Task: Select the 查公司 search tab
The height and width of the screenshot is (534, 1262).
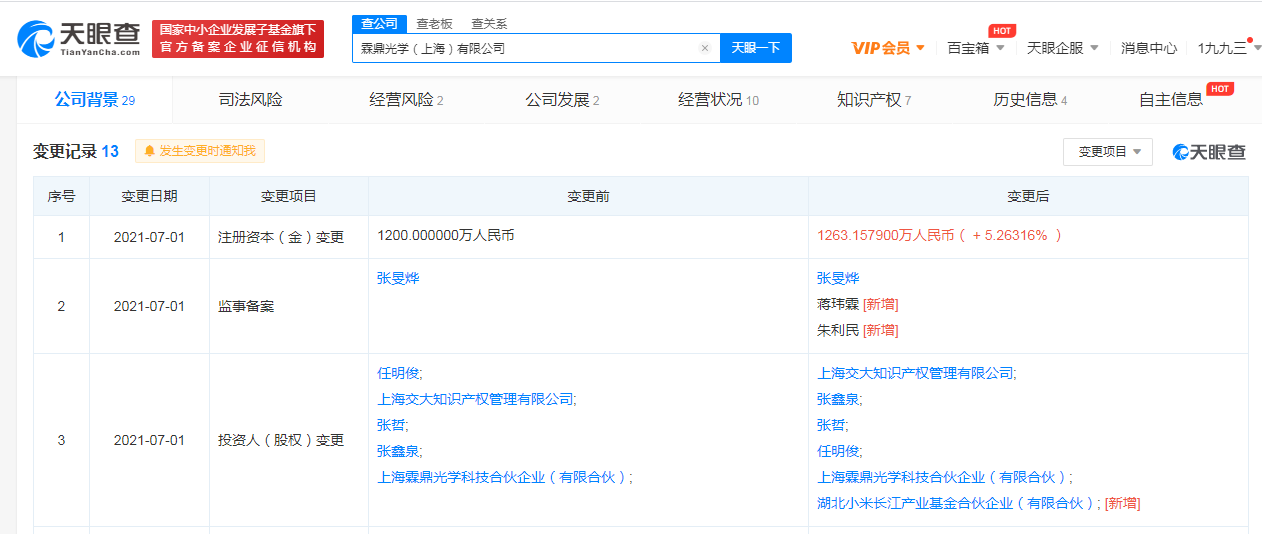Action: coord(379,24)
